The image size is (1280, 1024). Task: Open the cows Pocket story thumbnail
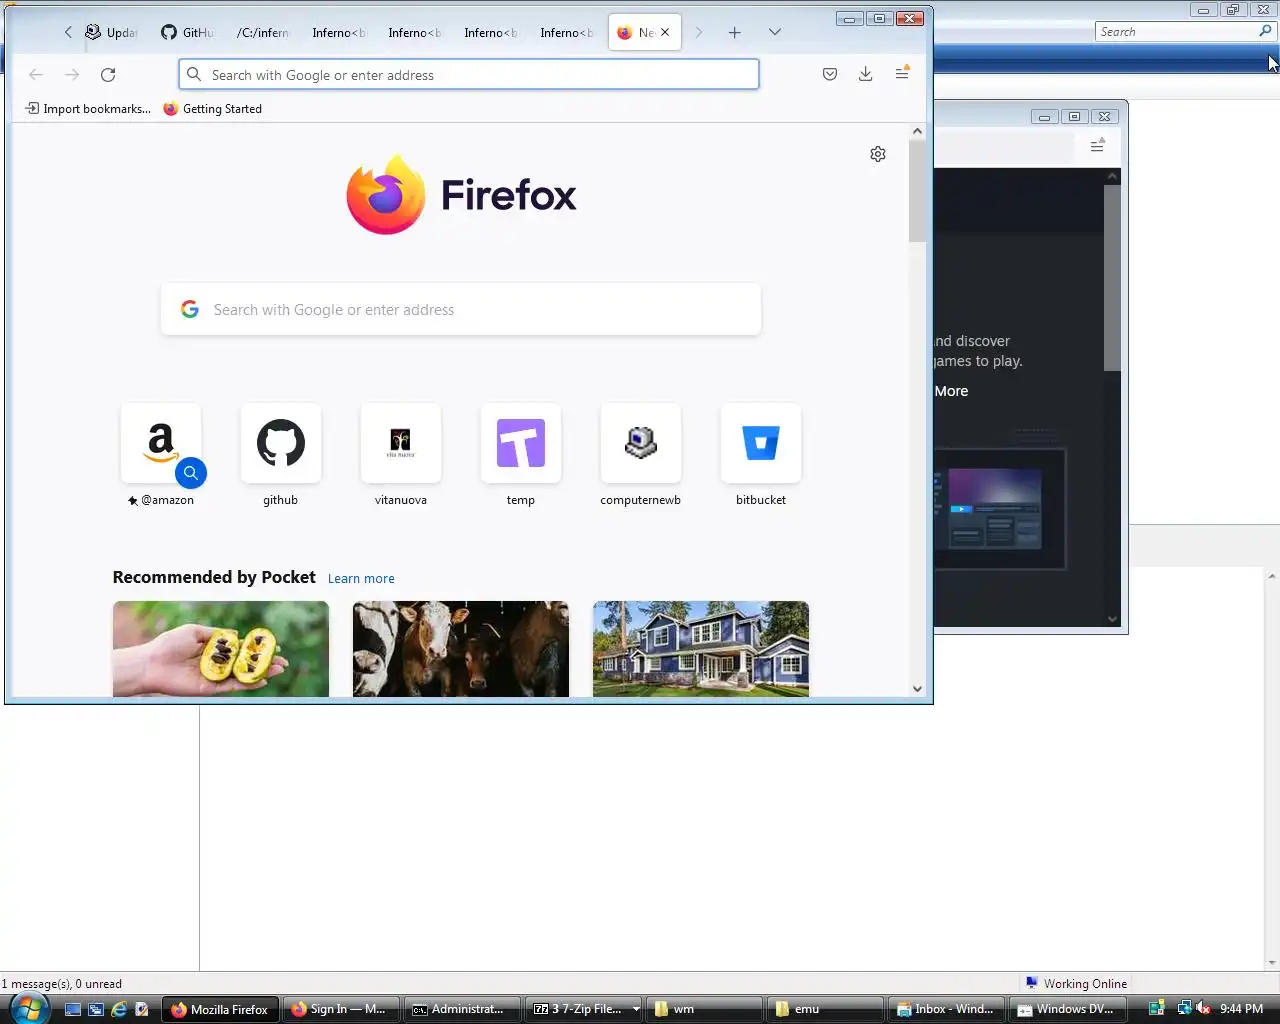461,649
